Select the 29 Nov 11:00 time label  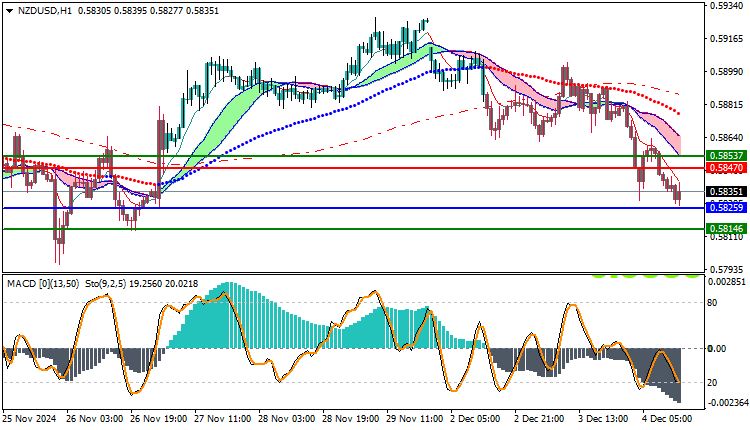[x=415, y=419]
